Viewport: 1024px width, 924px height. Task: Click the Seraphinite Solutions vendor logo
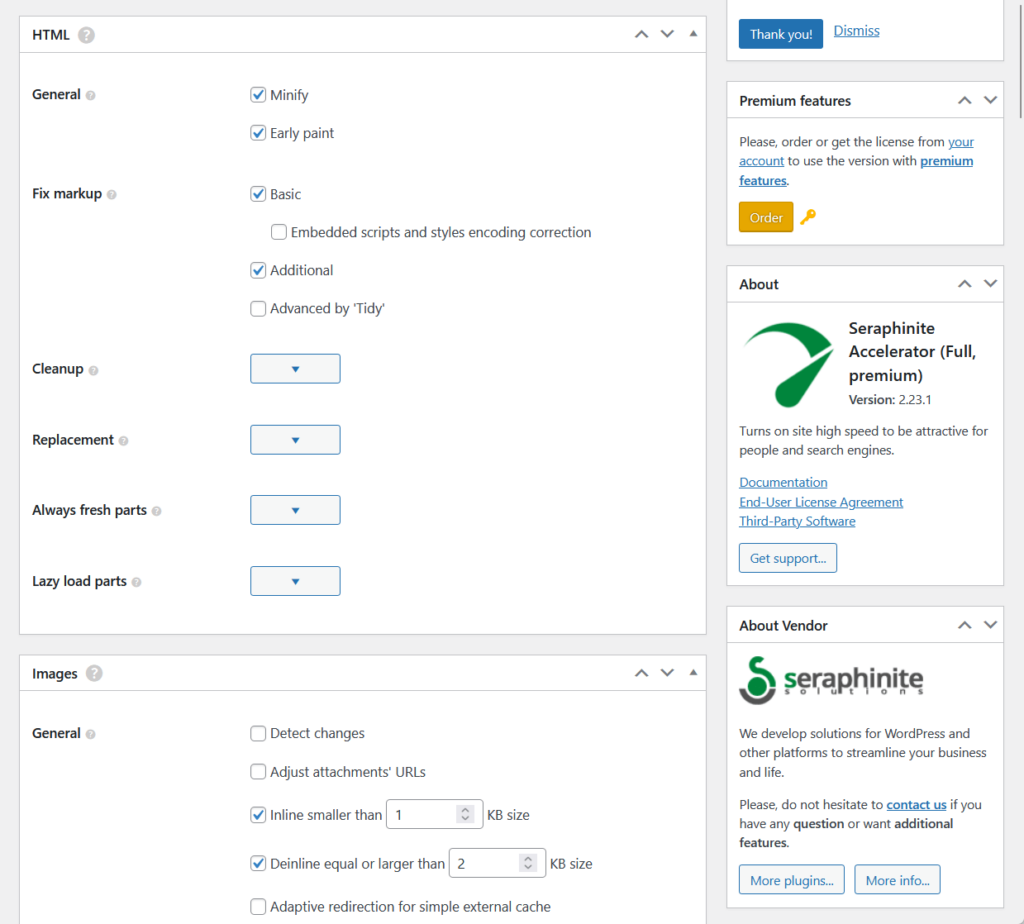[x=831, y=680]
